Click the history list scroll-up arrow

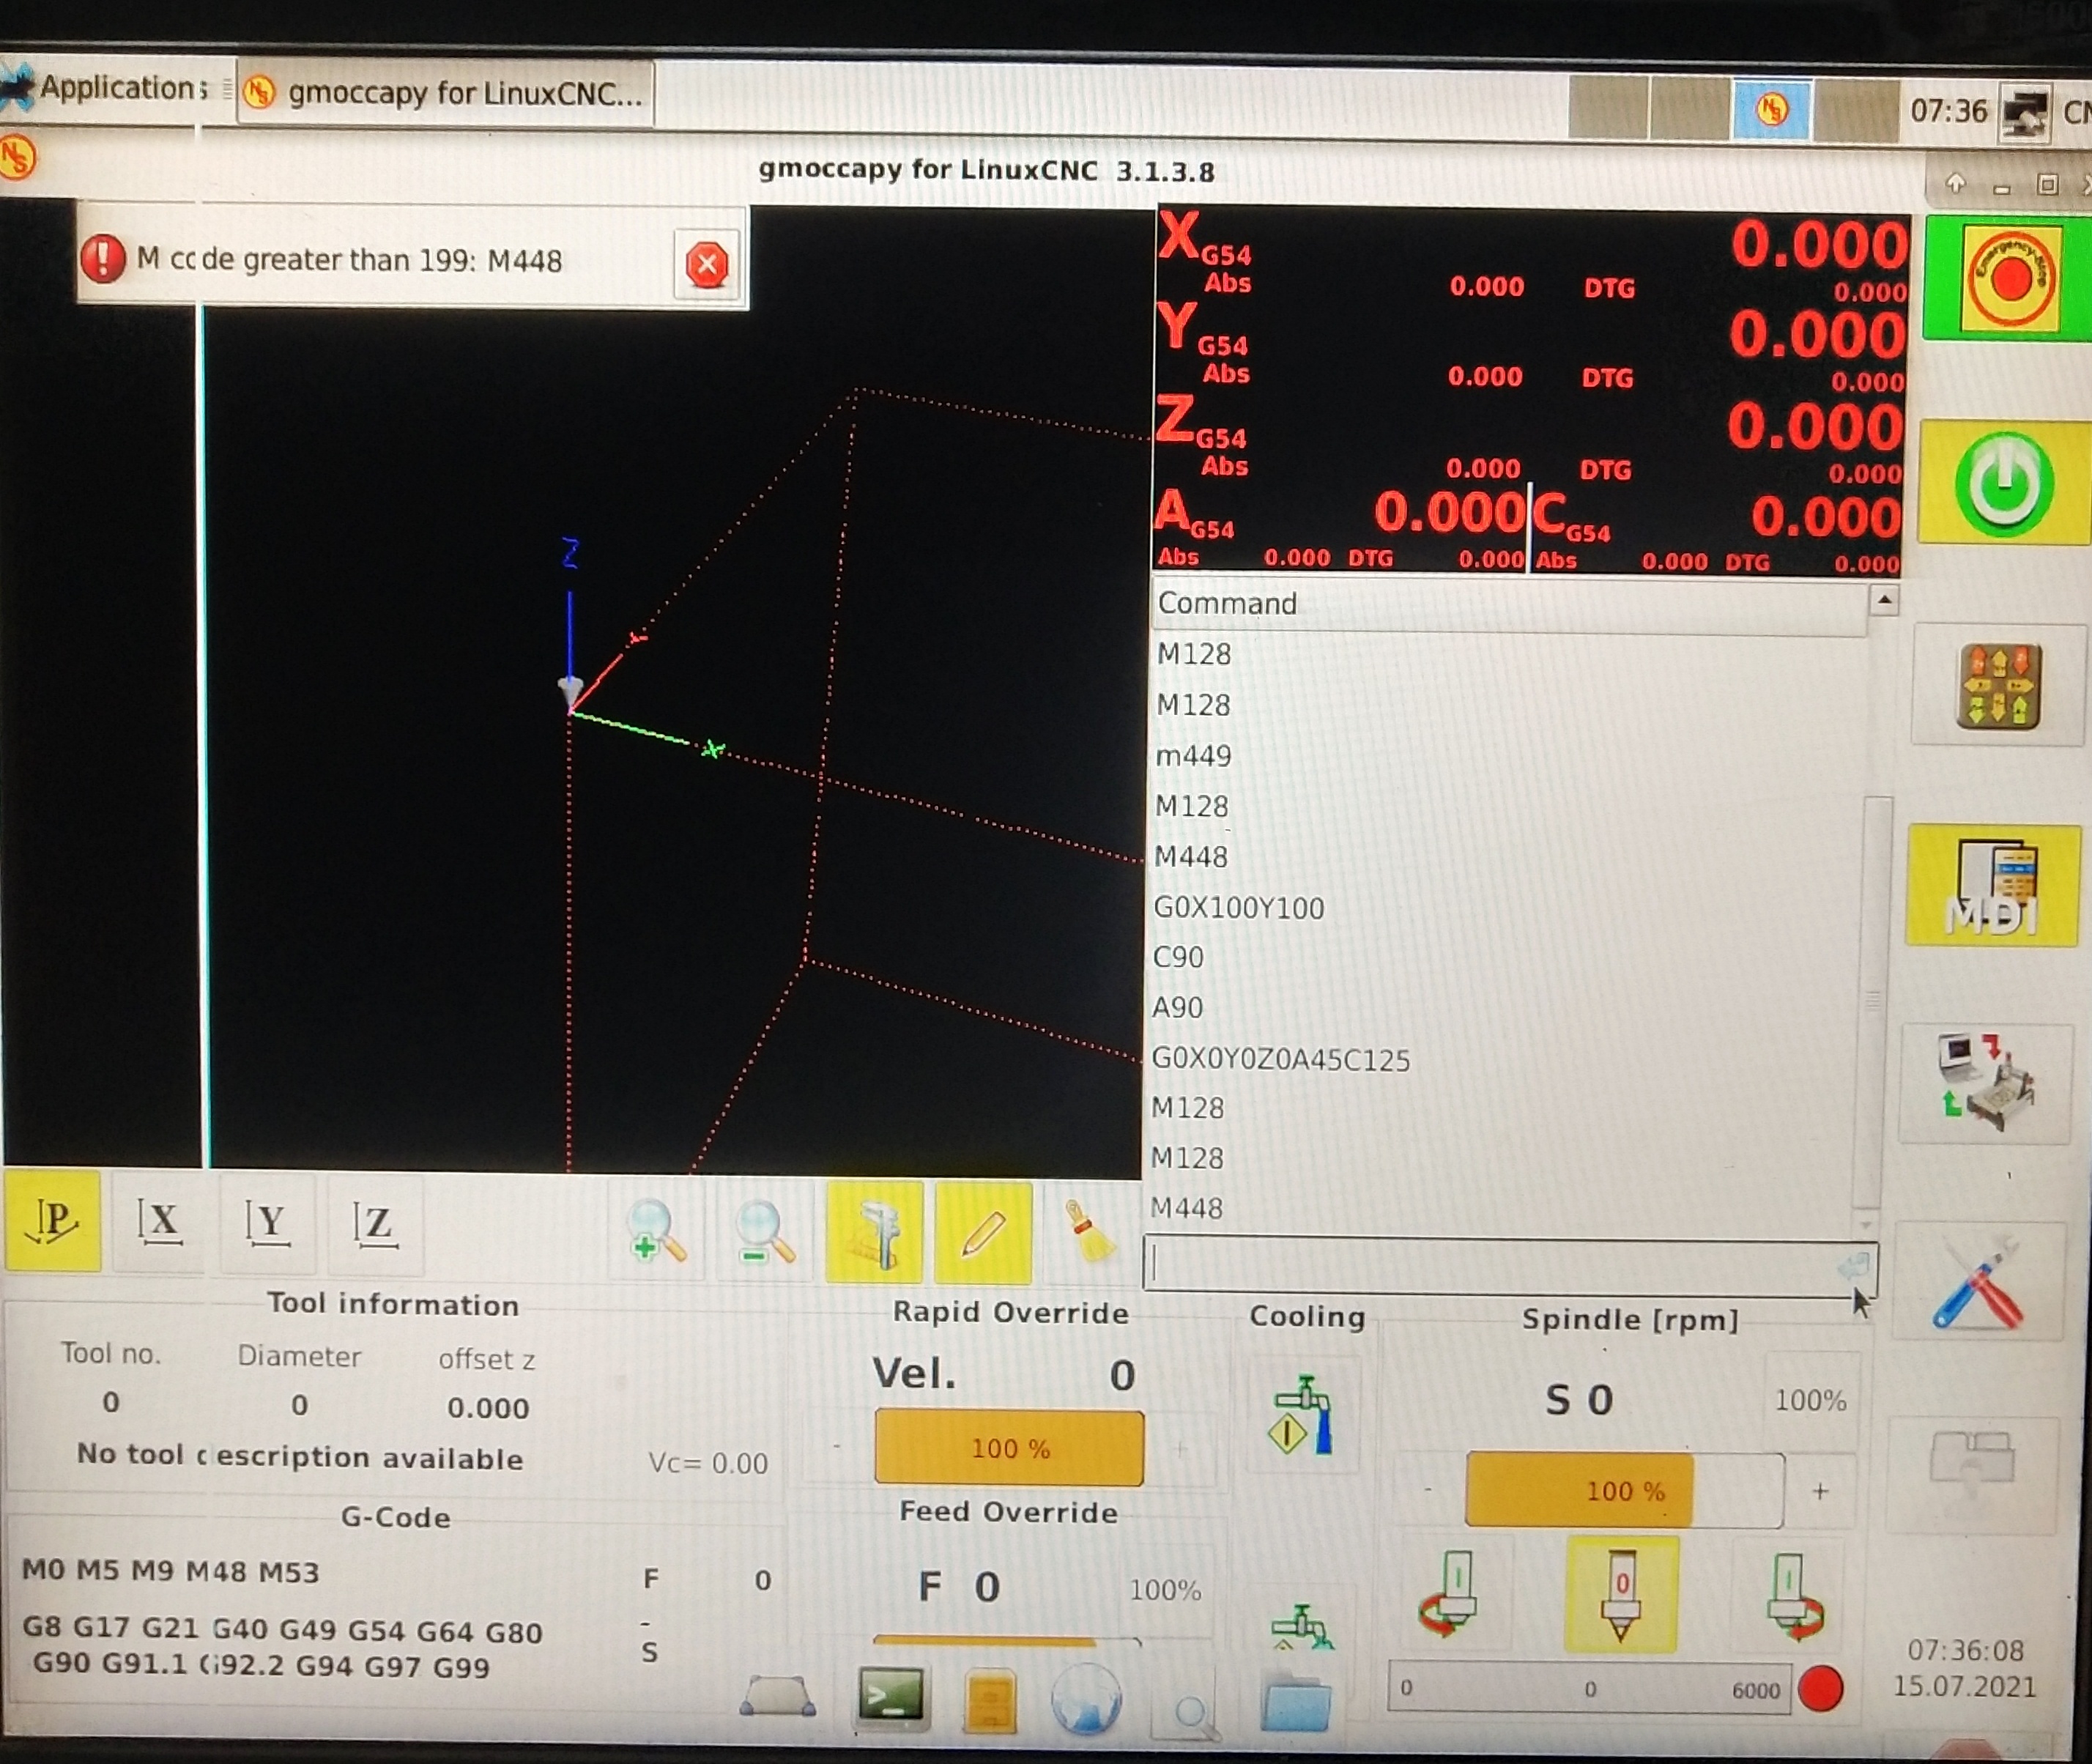(1884, 600)
